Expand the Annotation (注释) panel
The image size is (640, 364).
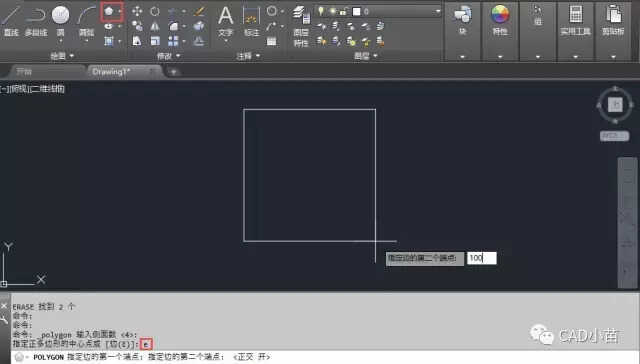click(x=248, y=56)
